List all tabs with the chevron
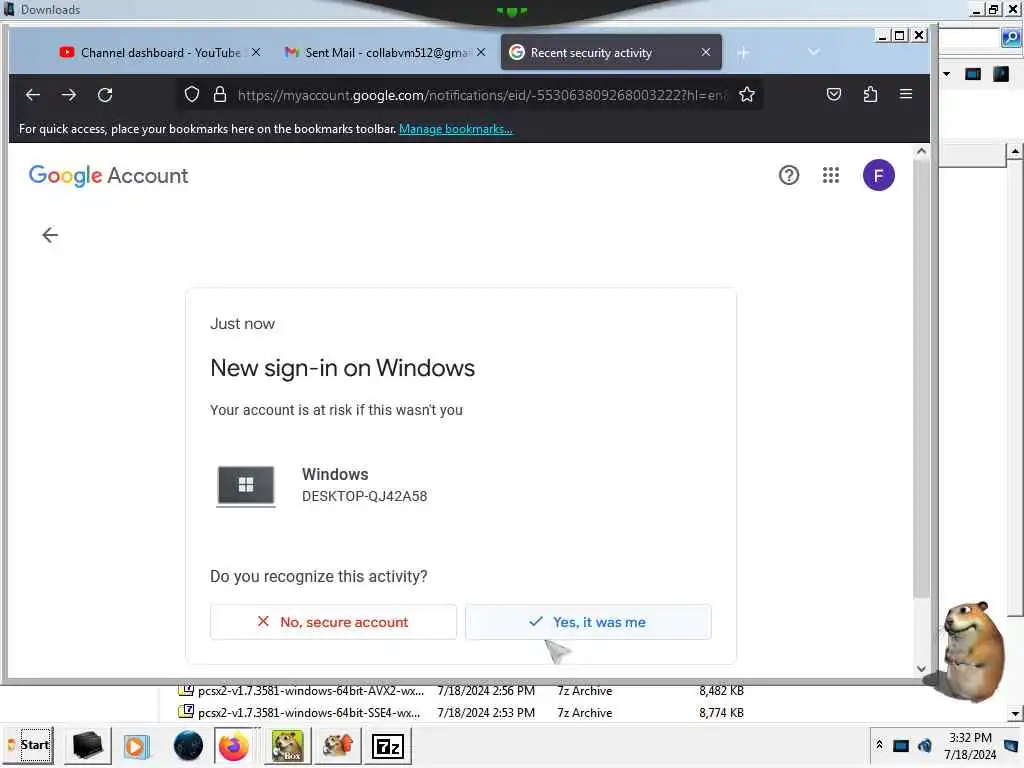Screen dimensions: 1024x768 [x=814, y=52]
